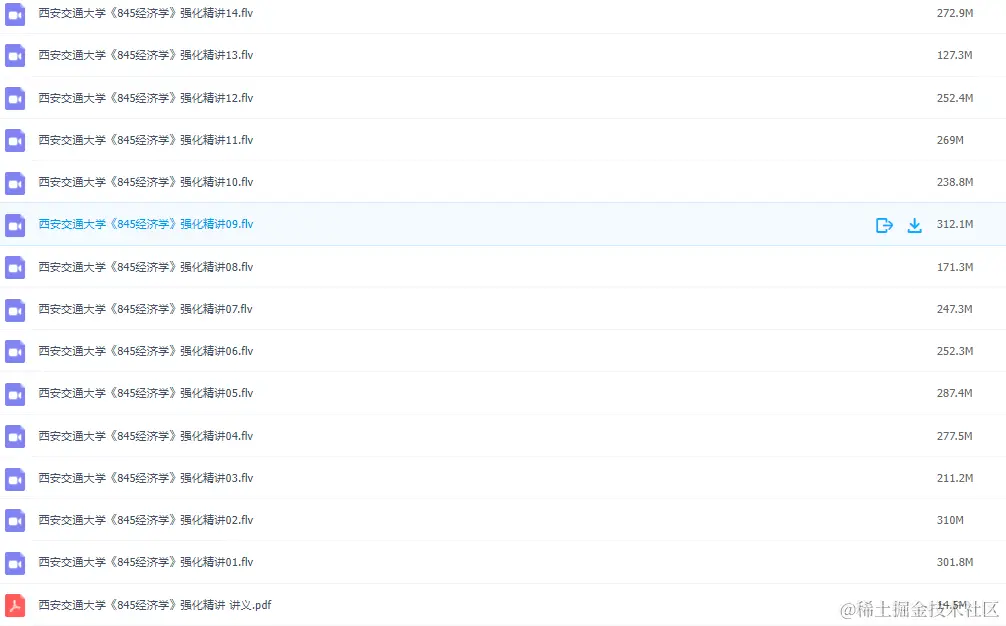Select file name 强化精讲03.flv

(x=146, y=478)
